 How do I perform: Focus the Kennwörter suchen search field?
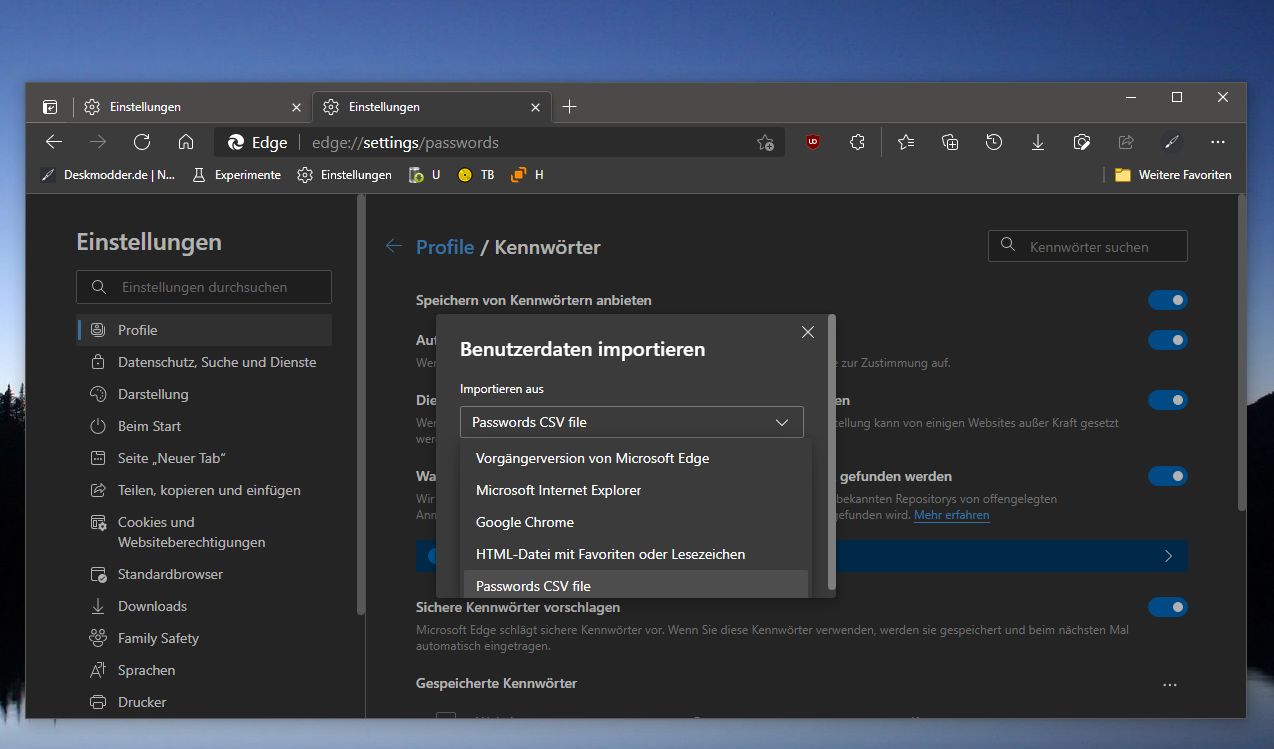tap(1088, 246)
